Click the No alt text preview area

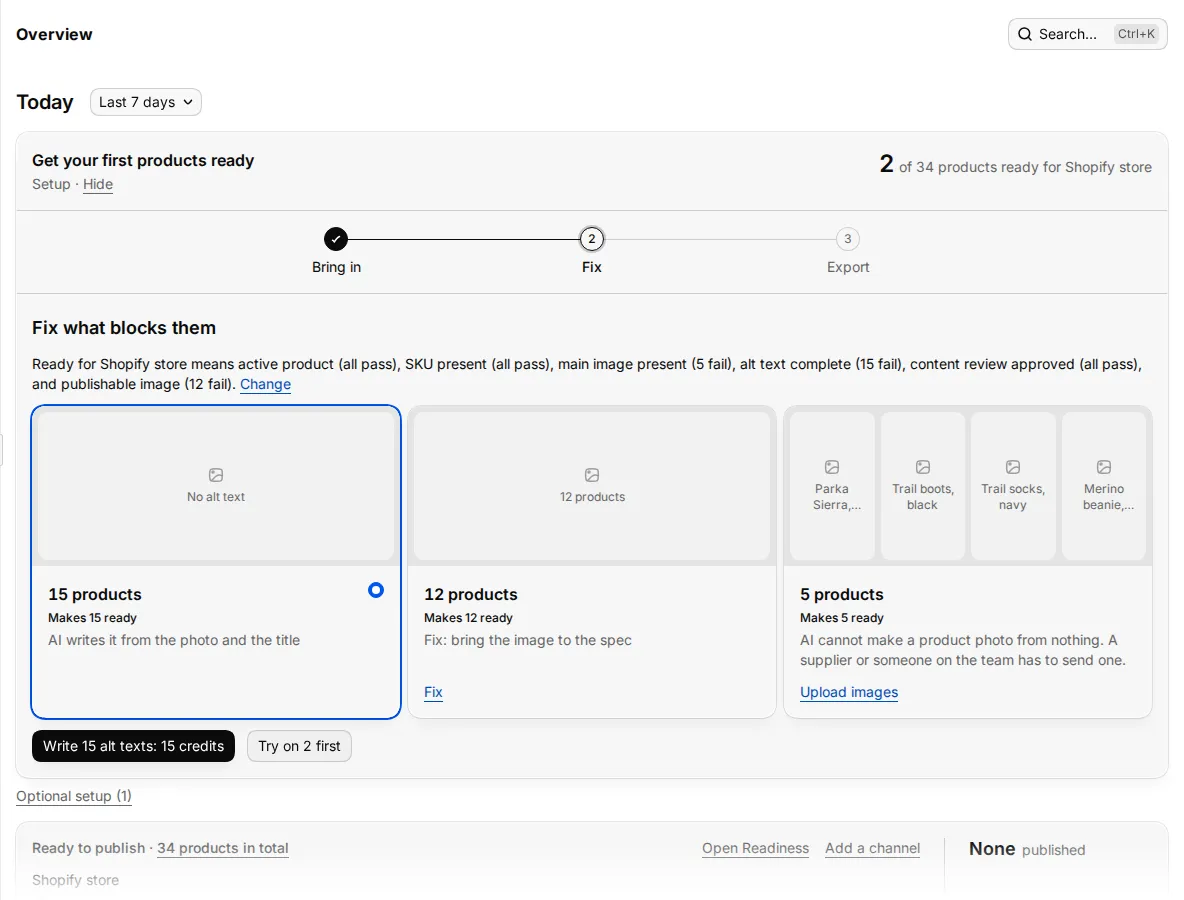tap(216, 485)
